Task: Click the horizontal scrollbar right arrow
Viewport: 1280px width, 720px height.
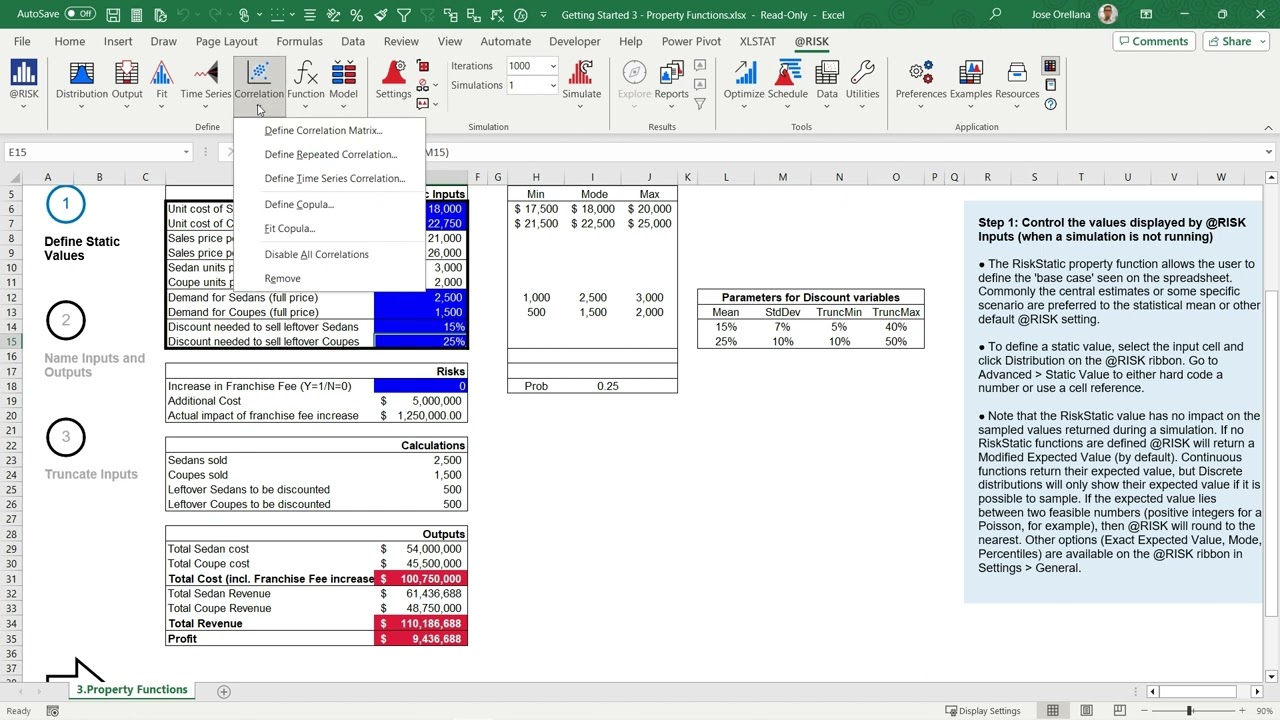Action: (x=1257, y=691)
